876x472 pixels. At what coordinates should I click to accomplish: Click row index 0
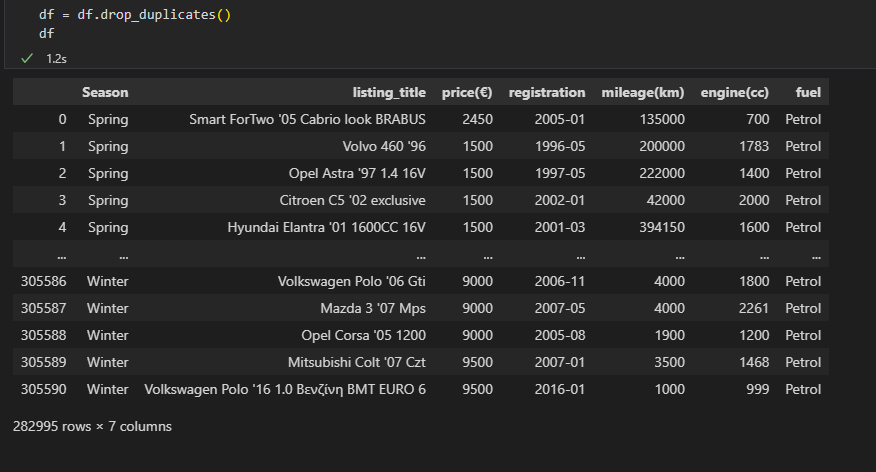click(x=62, y=119)
